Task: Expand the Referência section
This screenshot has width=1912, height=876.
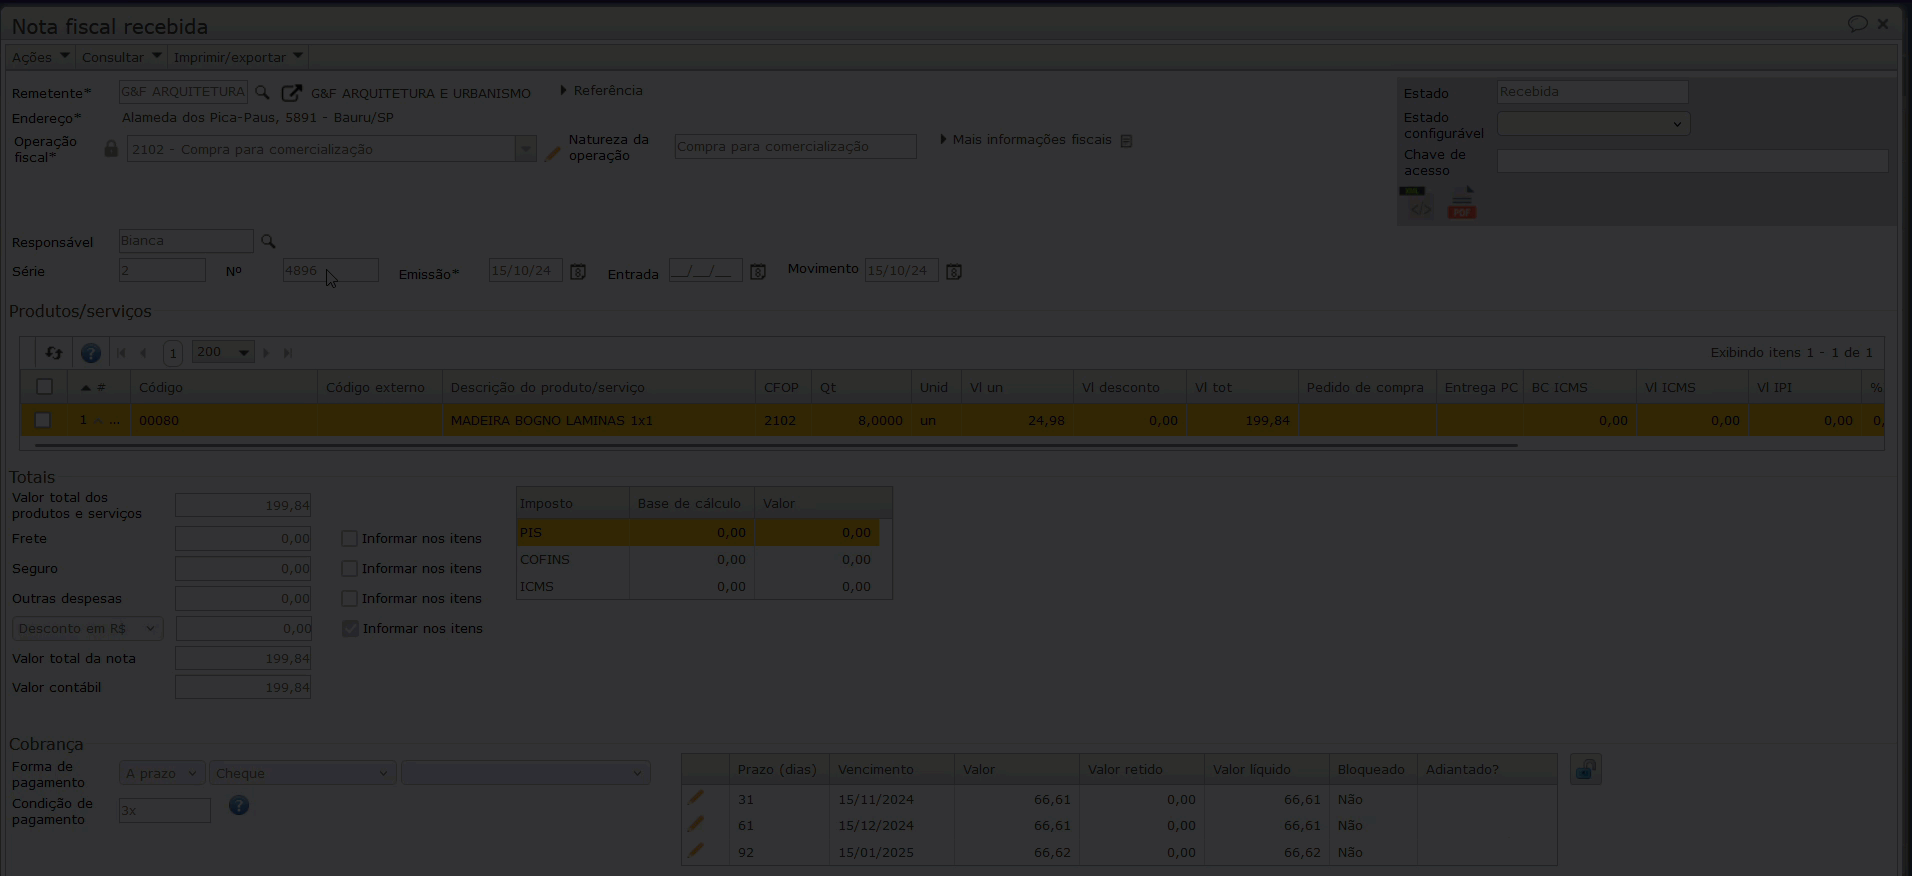Action: tap(601, 91)
